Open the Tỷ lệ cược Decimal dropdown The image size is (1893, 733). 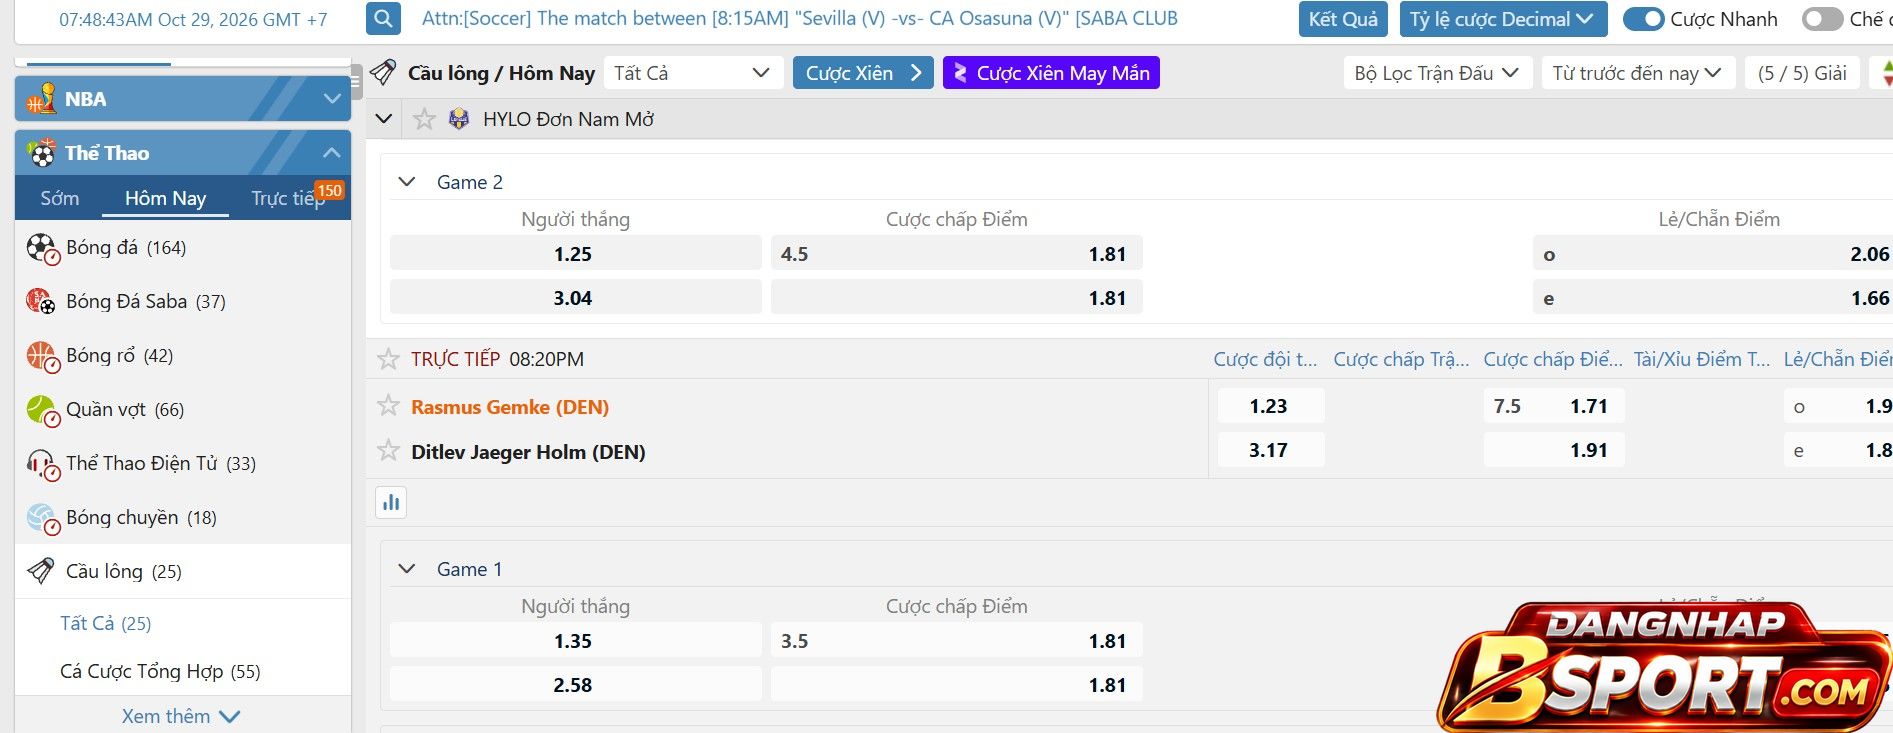click(x=1501, y=19)
